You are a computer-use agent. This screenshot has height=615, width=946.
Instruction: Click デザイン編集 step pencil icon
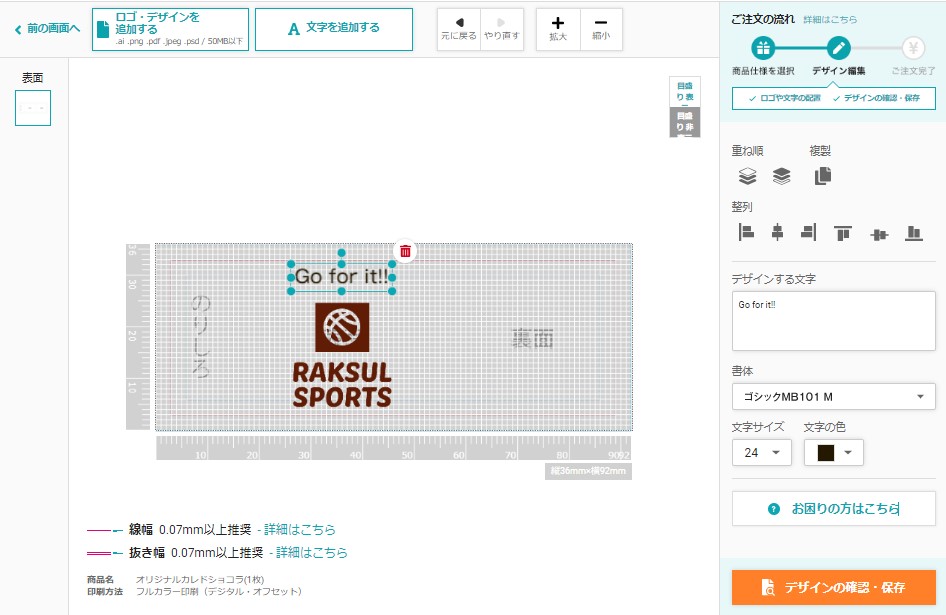839,48
